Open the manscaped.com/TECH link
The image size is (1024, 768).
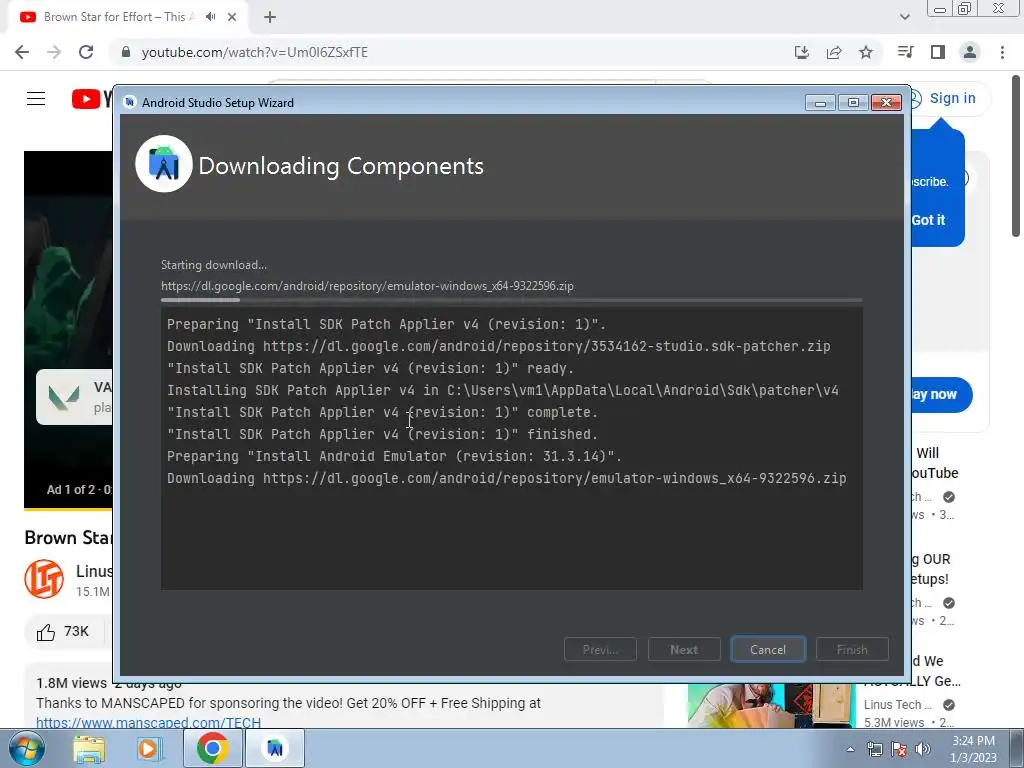[148, 723]
